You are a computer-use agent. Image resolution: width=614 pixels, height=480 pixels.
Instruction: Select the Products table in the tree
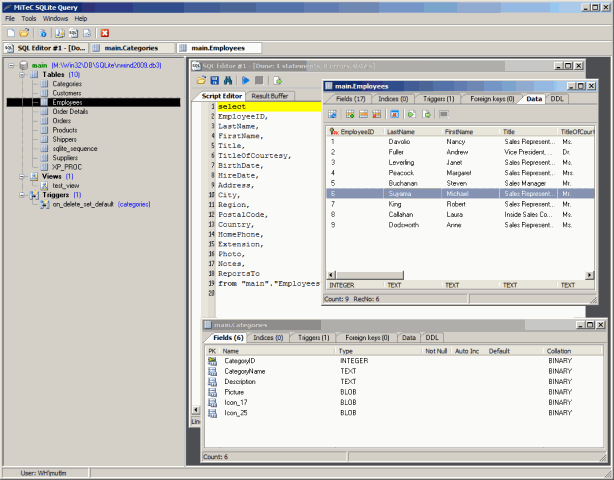pos(65,130)
